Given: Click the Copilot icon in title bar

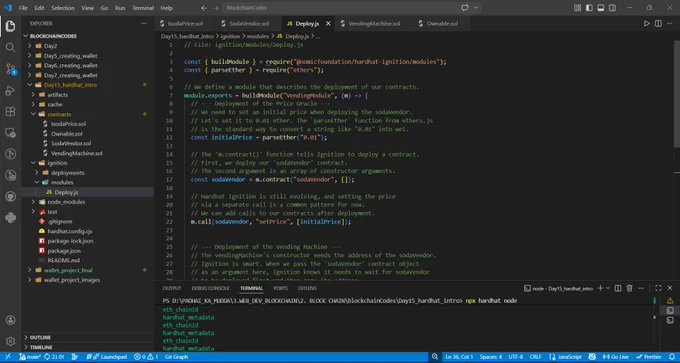Looking at the screenshot, I should click(x=465, y=8).
